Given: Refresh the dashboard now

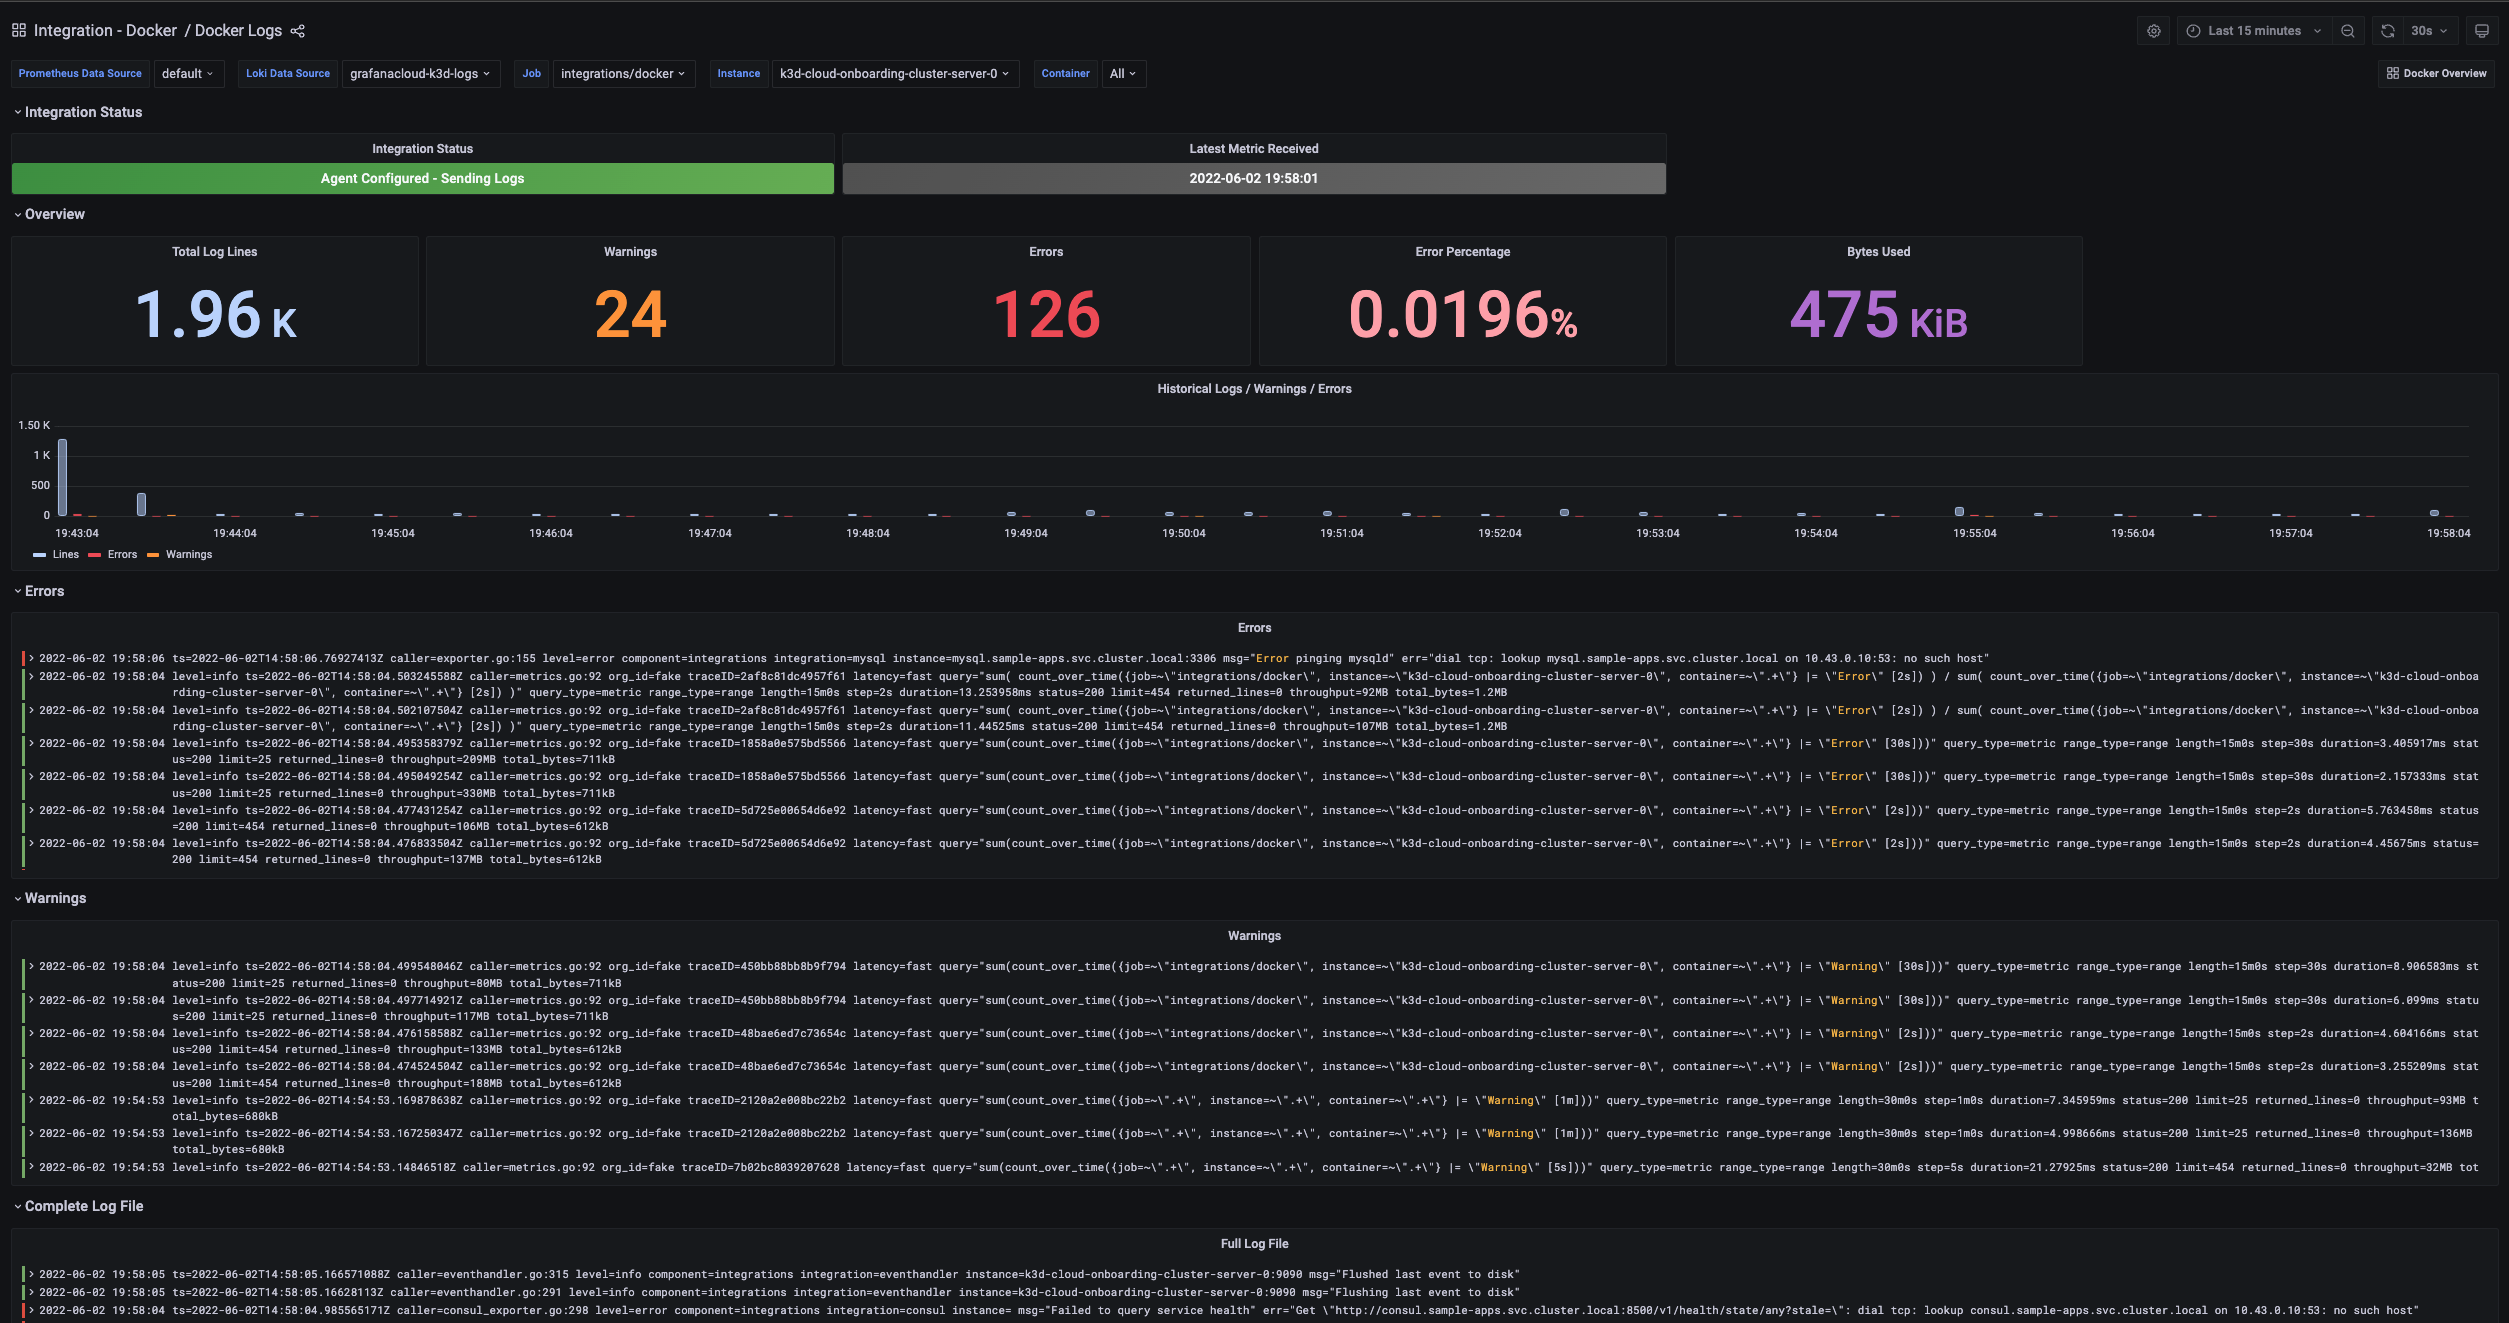Looking at the screenshot, I should pyautogui.click(x=2388, y=31).
